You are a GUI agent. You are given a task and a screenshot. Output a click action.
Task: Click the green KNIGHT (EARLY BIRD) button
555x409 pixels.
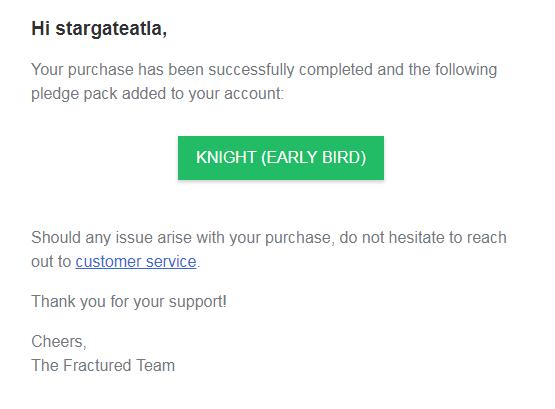click(281, 158)
